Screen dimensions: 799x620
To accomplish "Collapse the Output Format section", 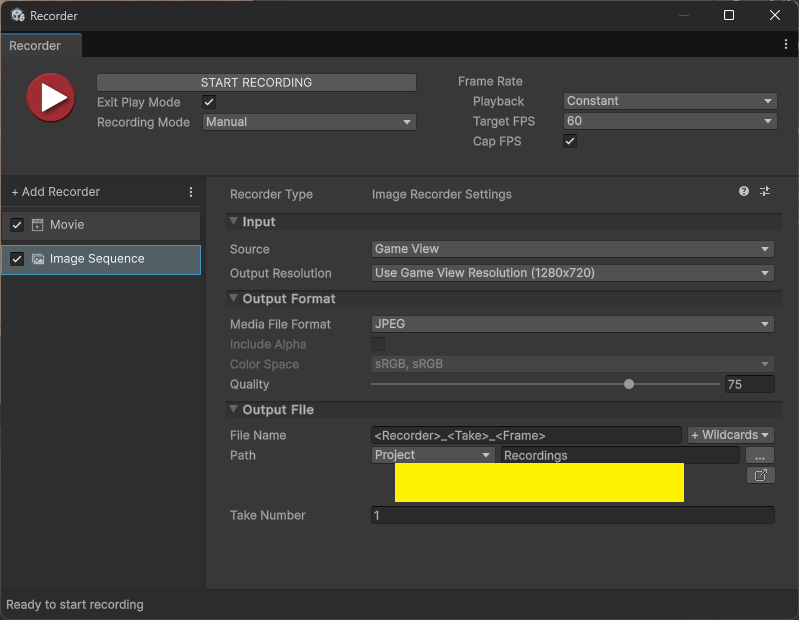I will click(234, 299).
